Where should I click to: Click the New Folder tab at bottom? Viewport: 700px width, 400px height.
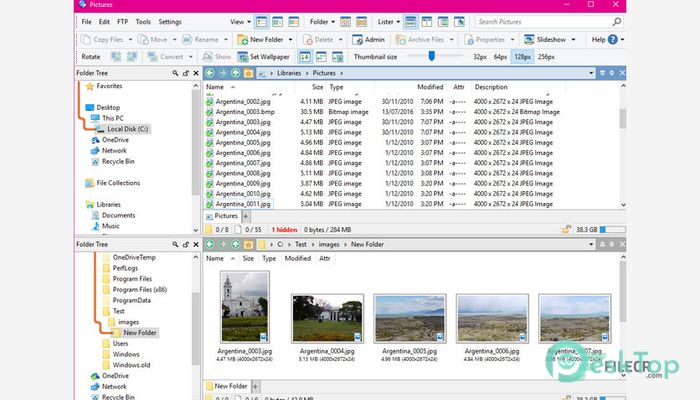[x=227, y=386]
